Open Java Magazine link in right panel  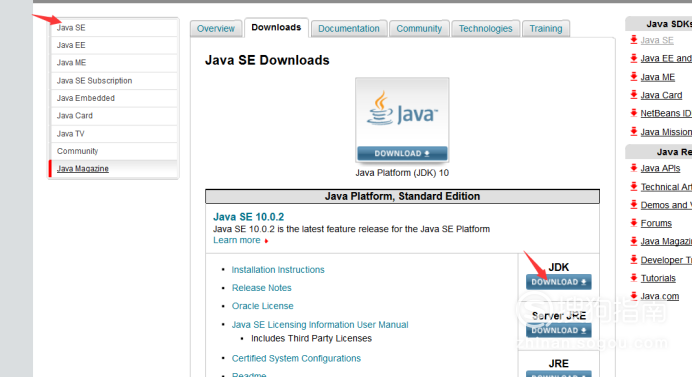point(666,241)
